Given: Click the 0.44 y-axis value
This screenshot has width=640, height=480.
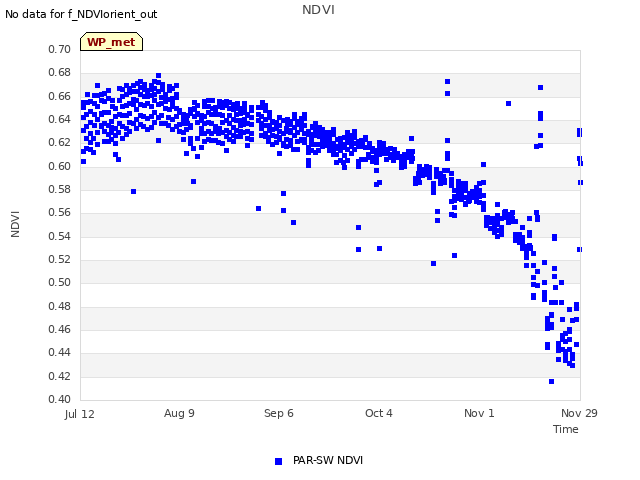Looking at the screenshot, I should (x=60, y=352).
